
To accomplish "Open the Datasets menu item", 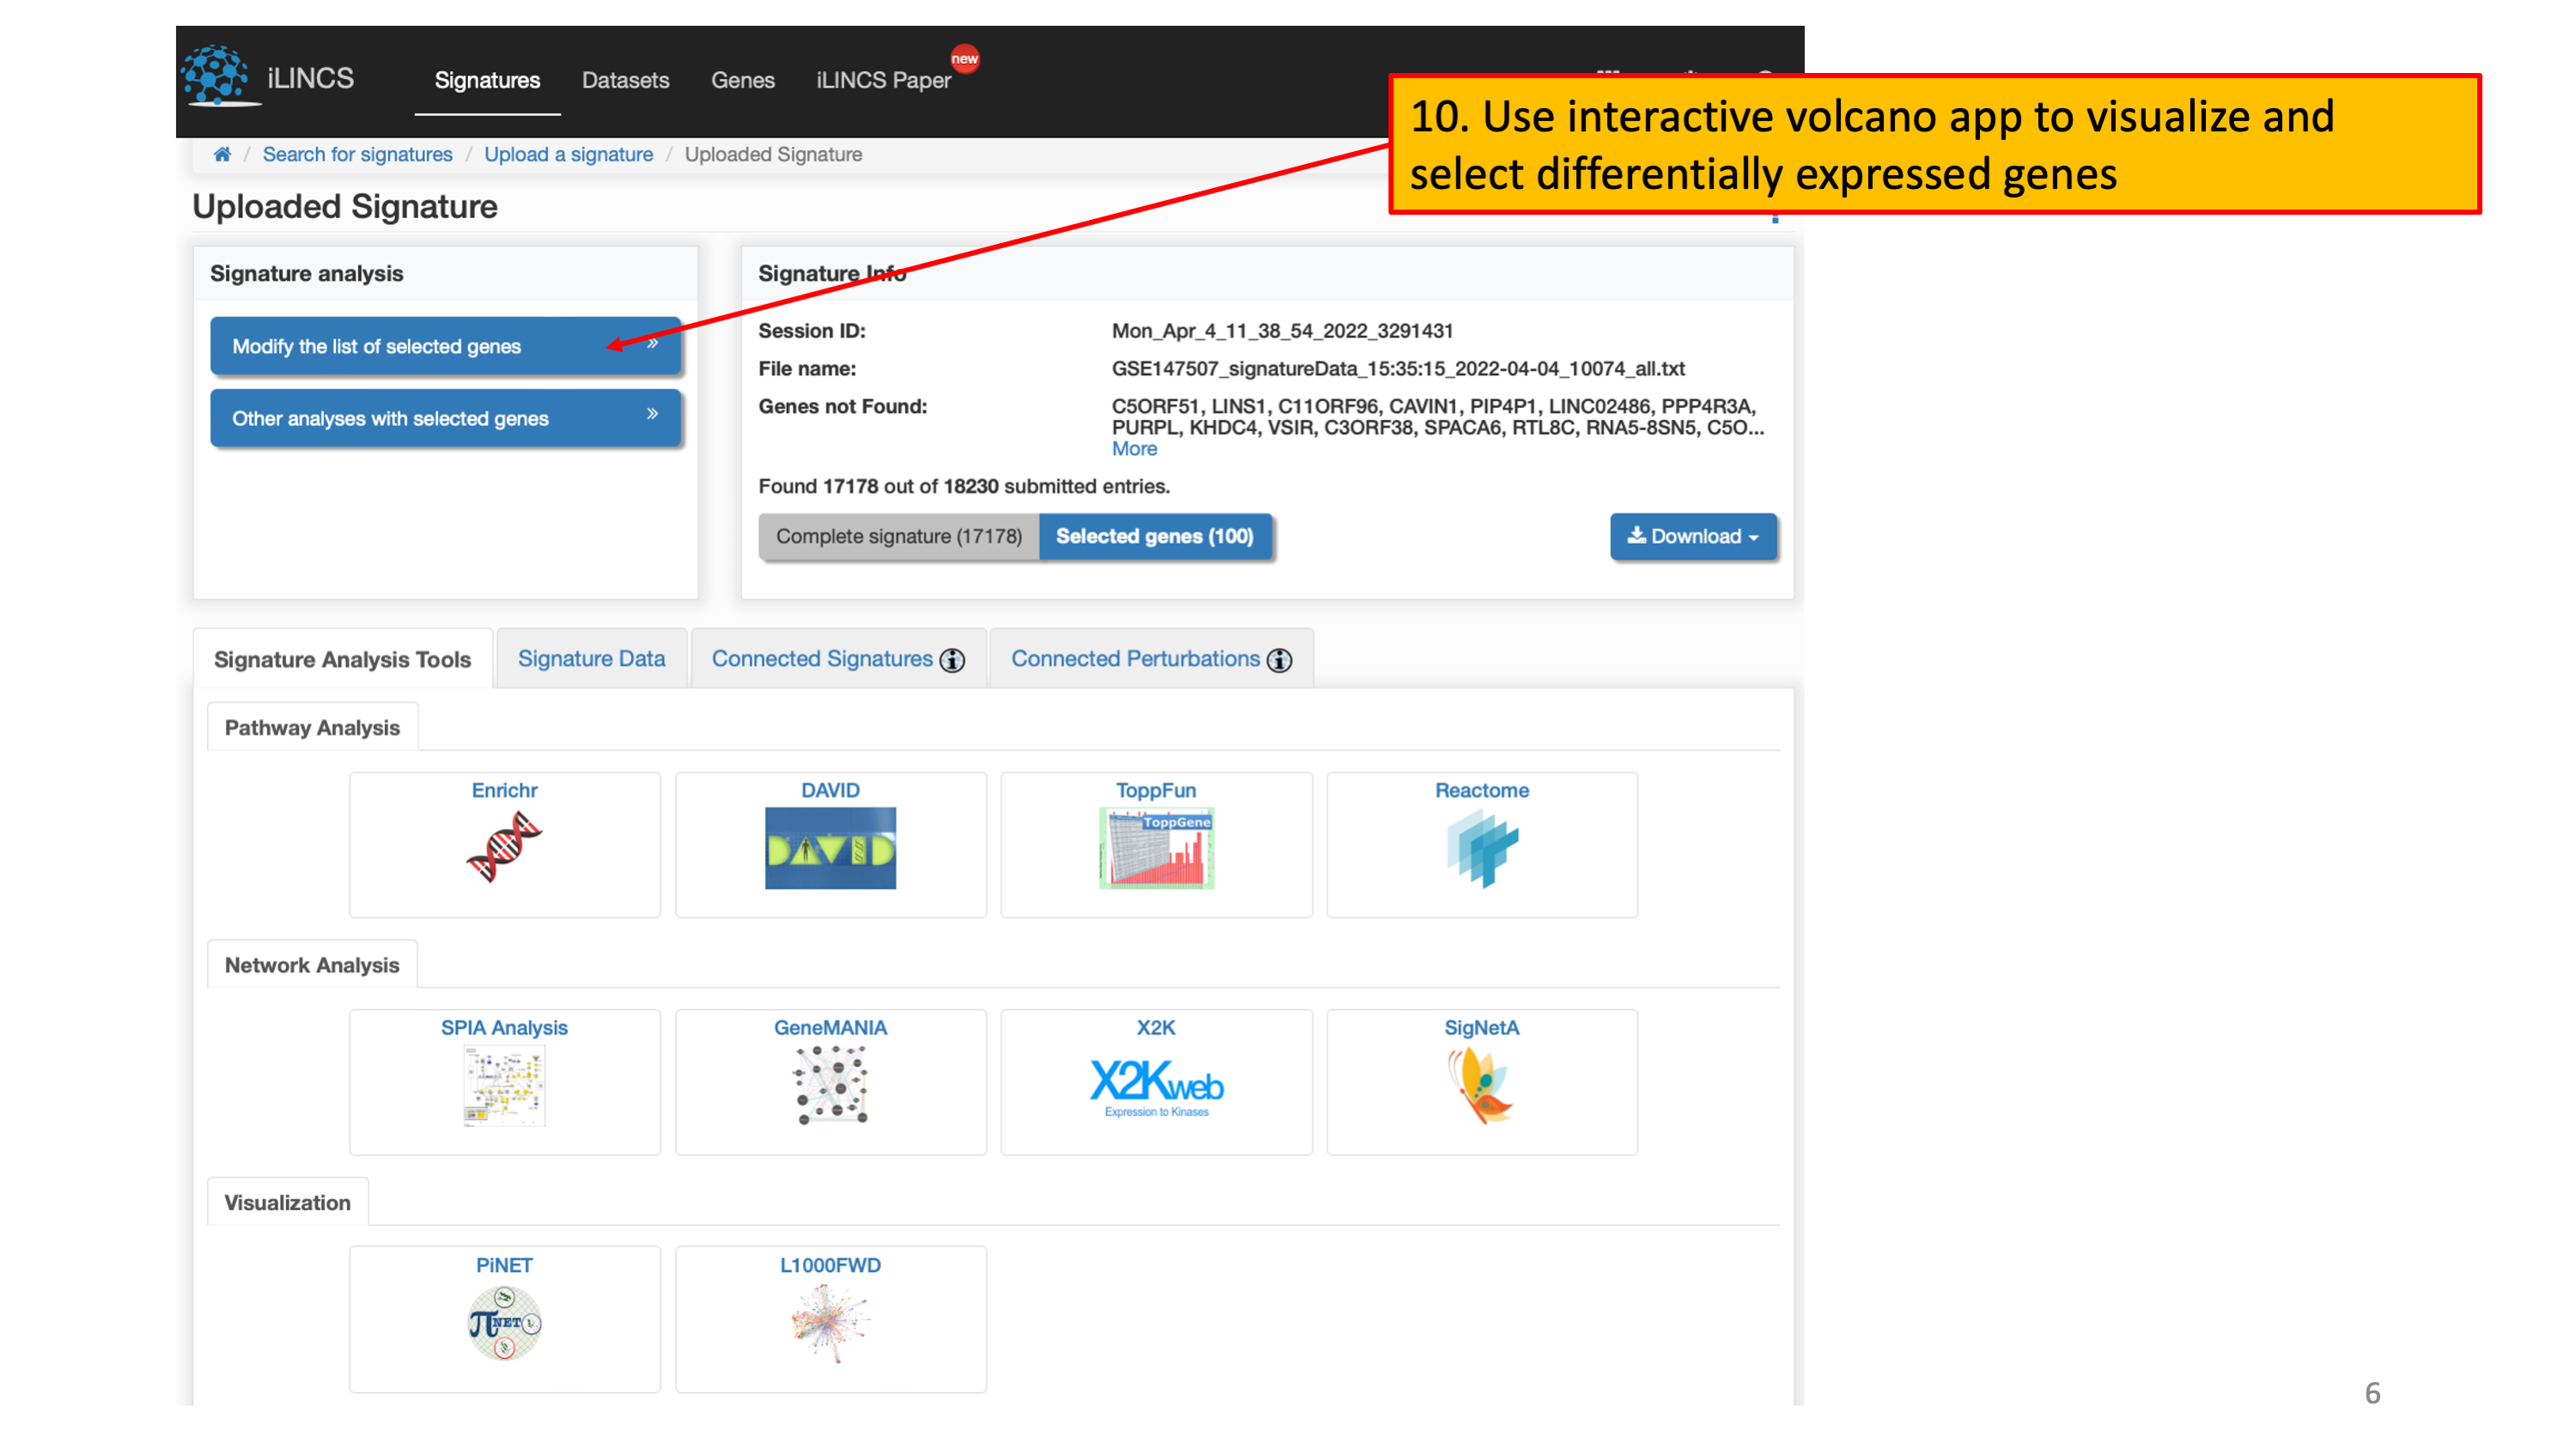I will tap(625, 80).
